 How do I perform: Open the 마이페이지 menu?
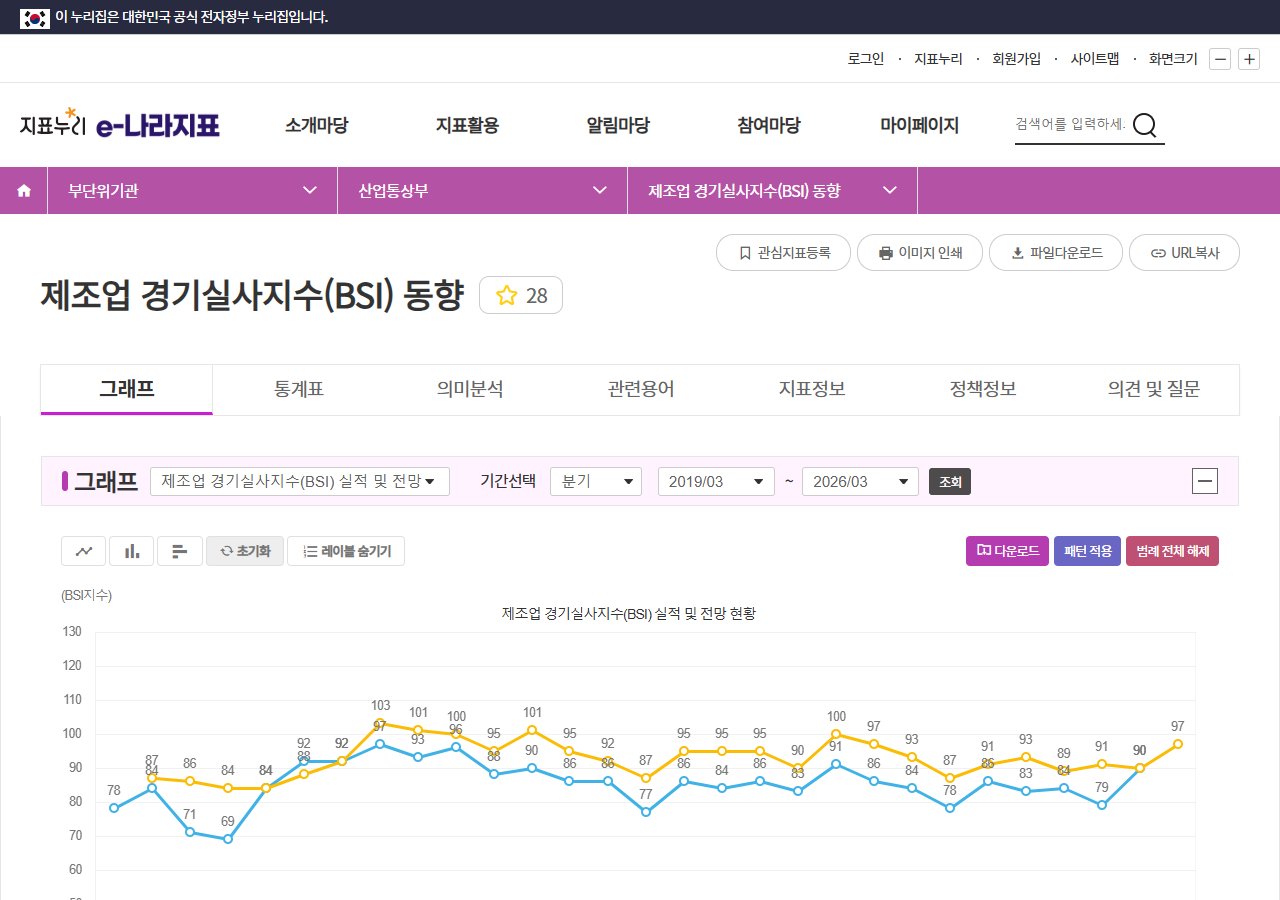(x=919, y=125)
